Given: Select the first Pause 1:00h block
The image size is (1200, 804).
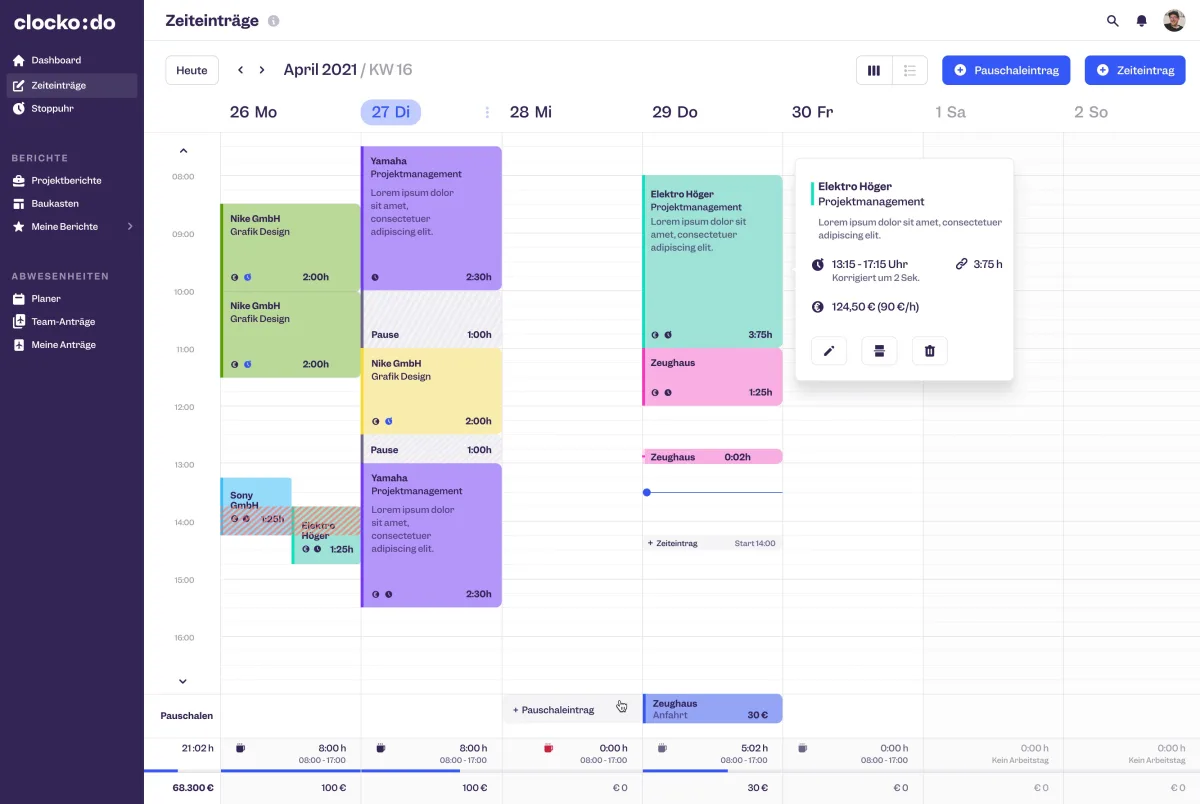Looking at the screenshot, I should [431, 319].
